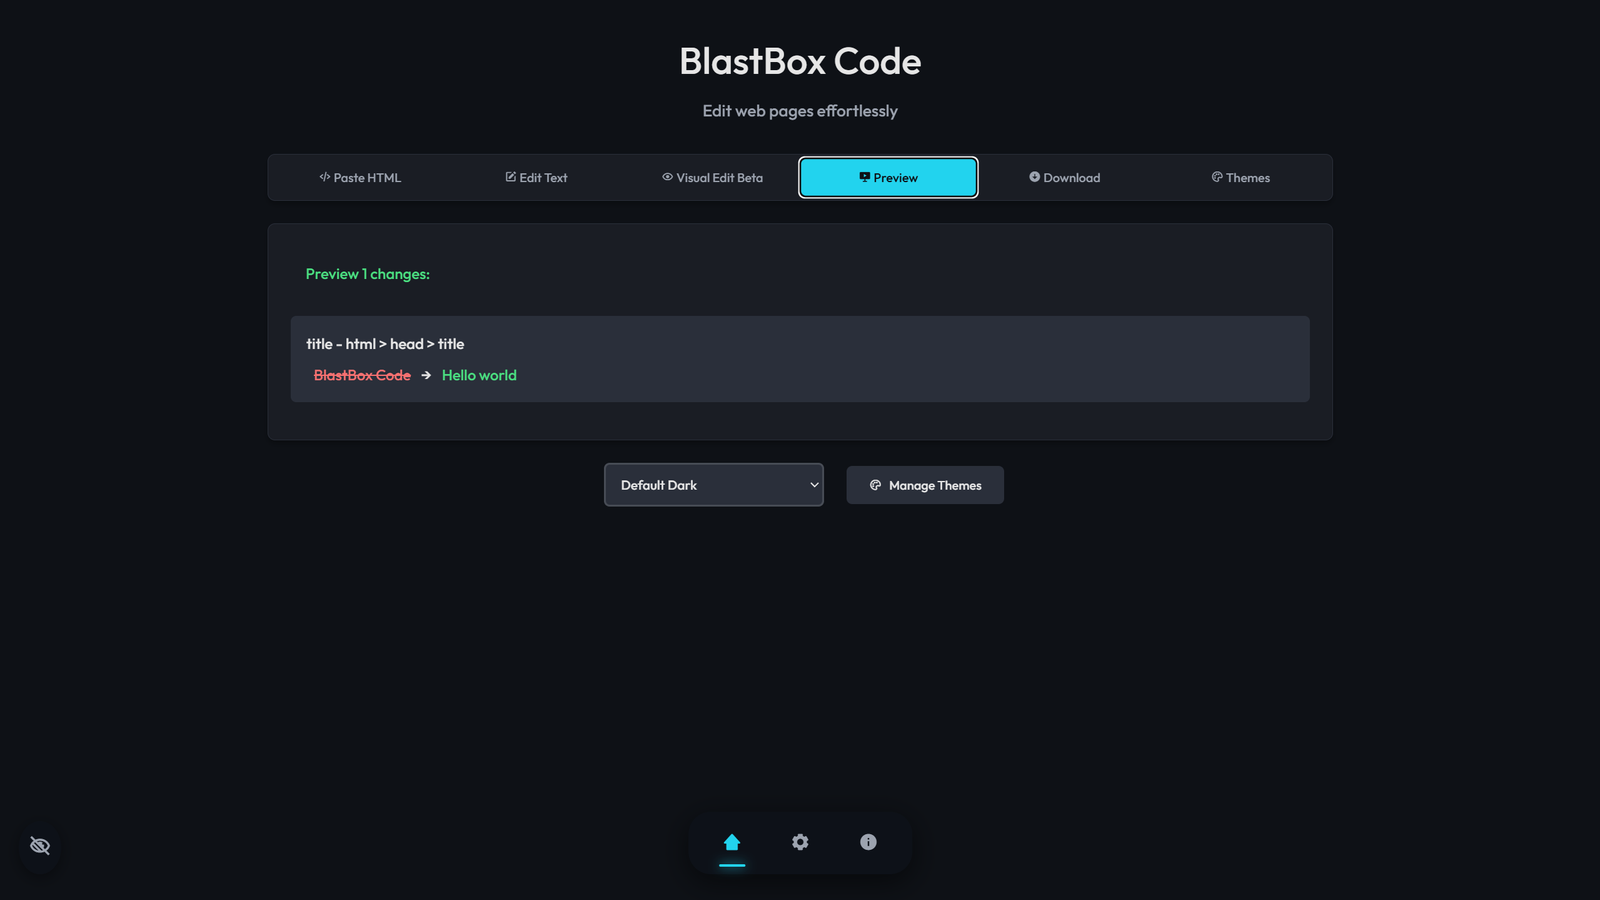Select the title - html > head > title entry
This screenshot has width=1600, height=900.
click(385, 344)
